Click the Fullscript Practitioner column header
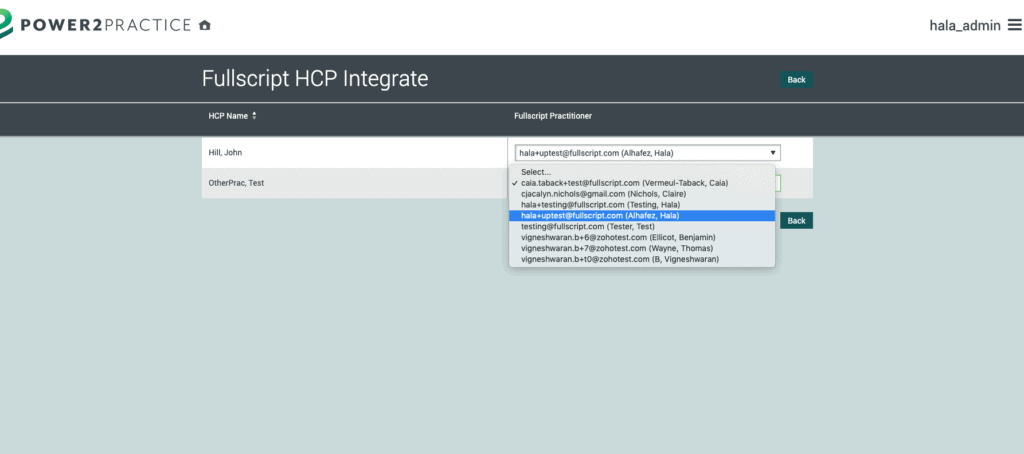 click(x=553, y=116)
